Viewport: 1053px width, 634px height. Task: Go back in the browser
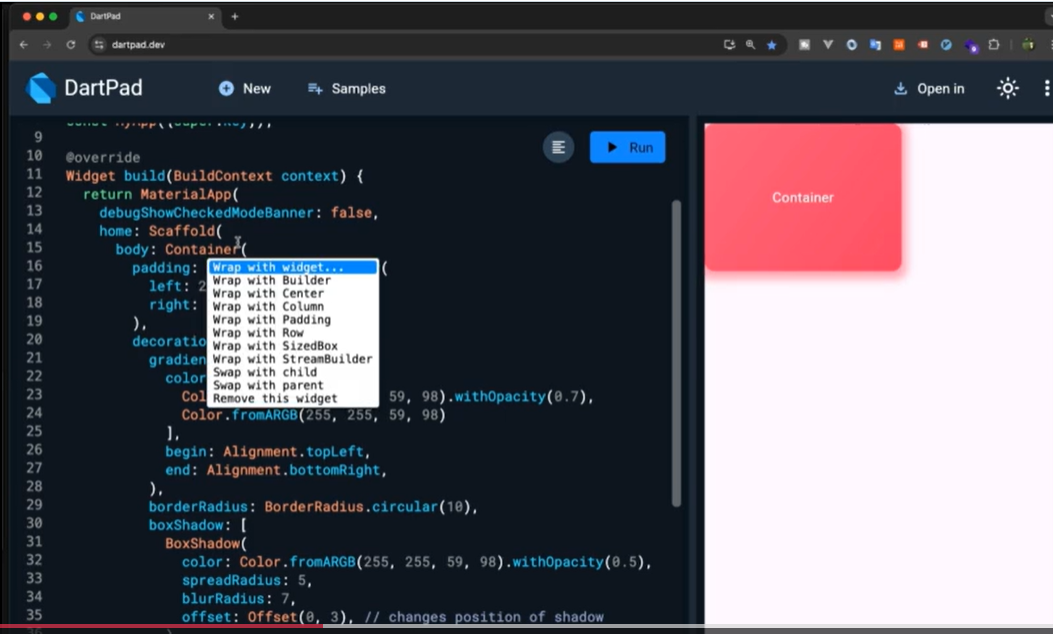[24, 44]
